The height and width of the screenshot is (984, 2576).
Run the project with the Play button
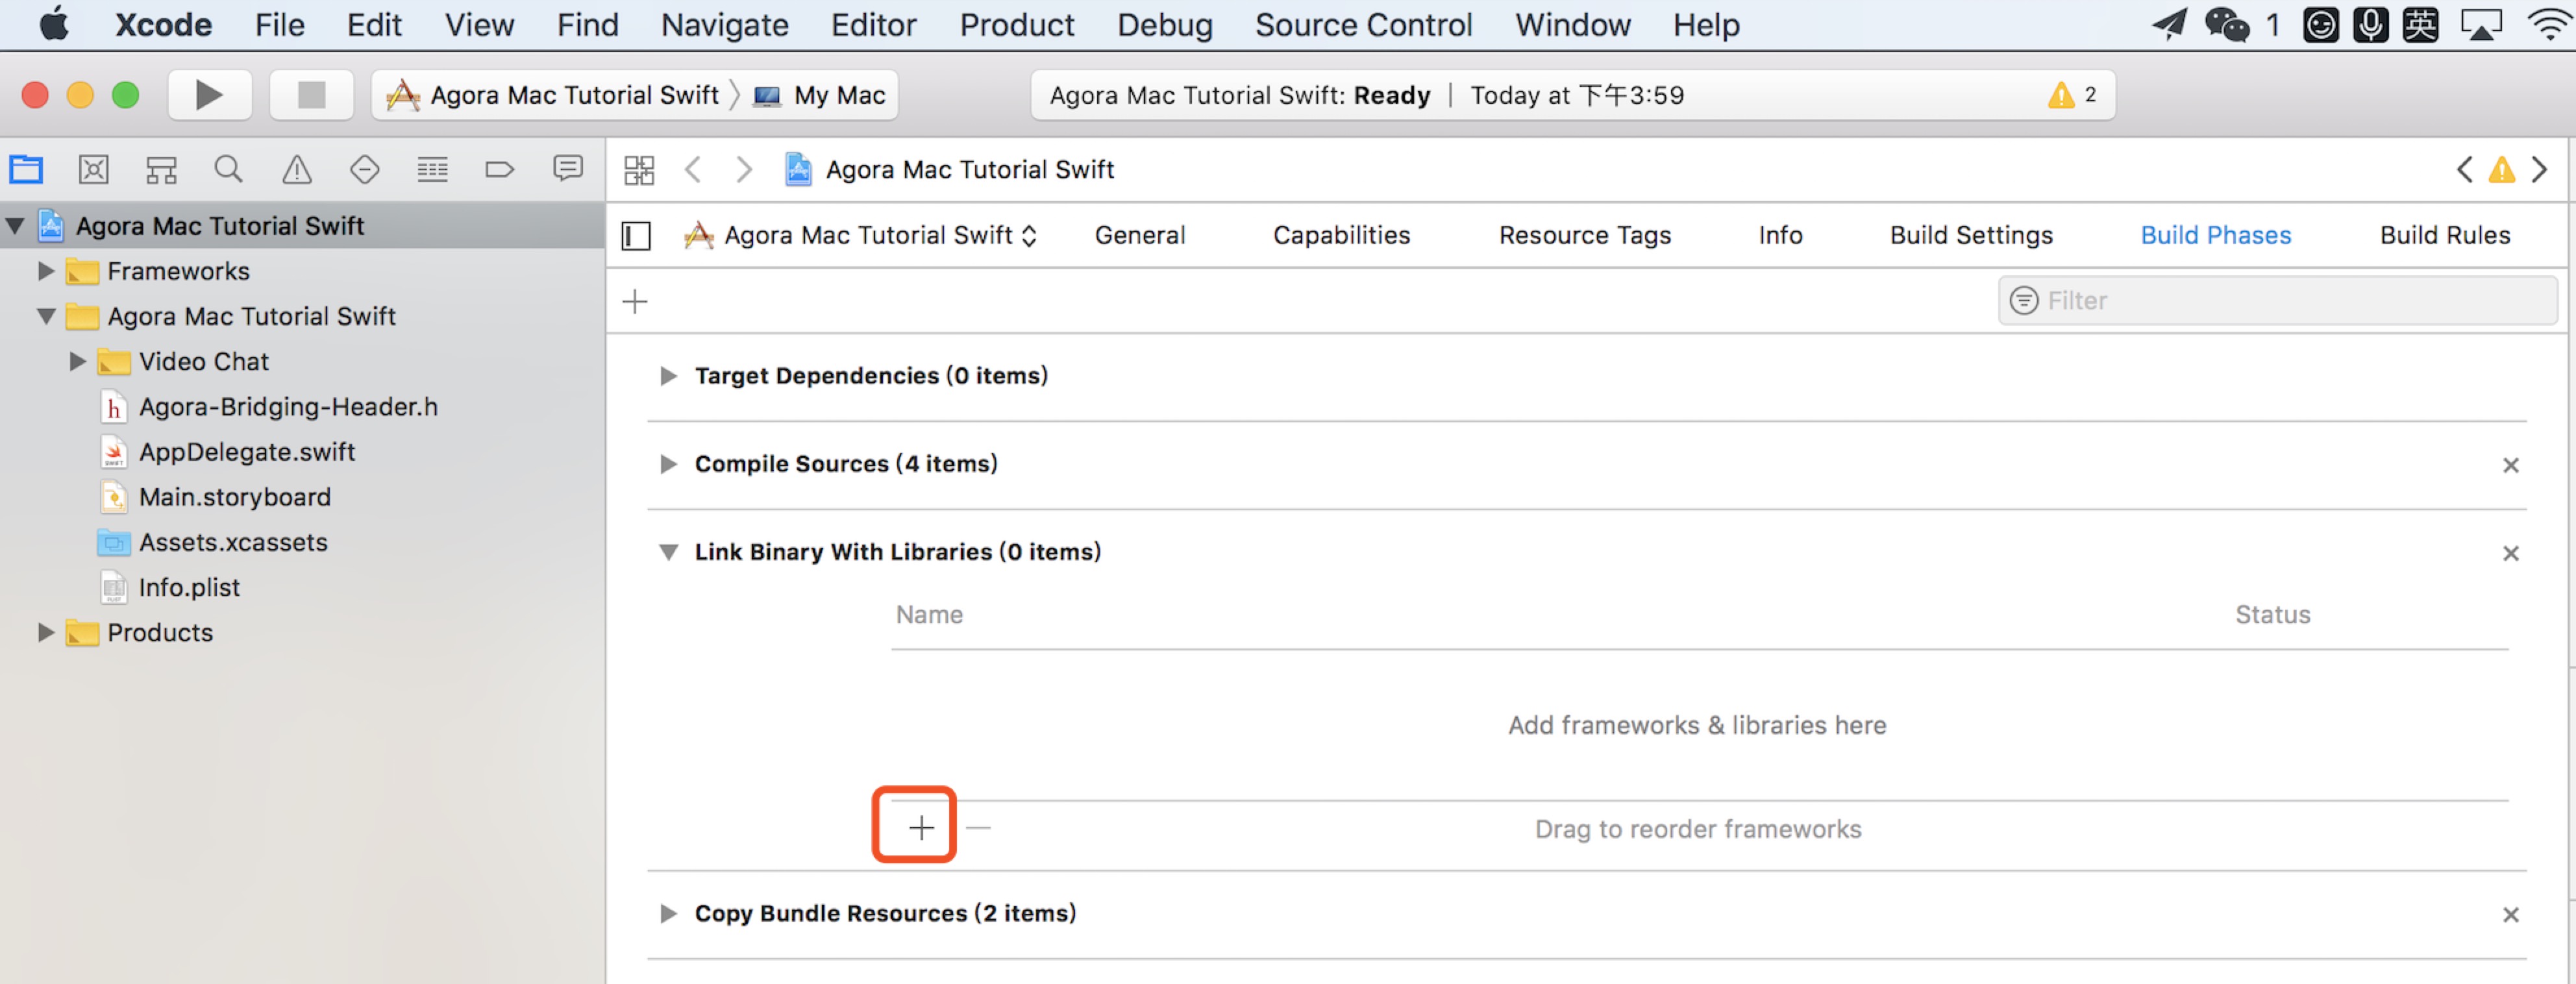[x=209, y=95]
